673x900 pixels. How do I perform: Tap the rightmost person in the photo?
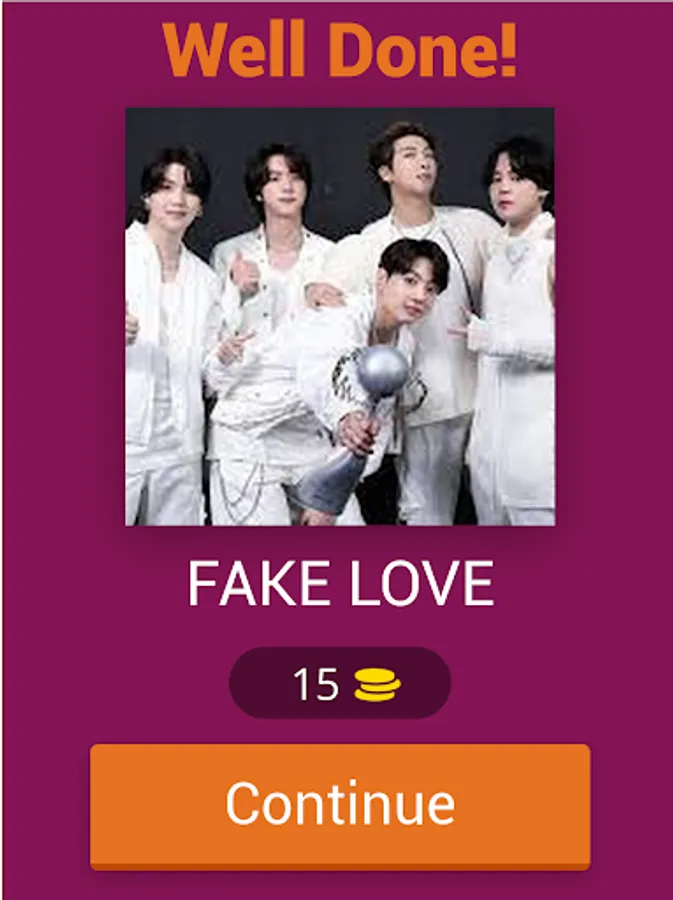[512, 333]
